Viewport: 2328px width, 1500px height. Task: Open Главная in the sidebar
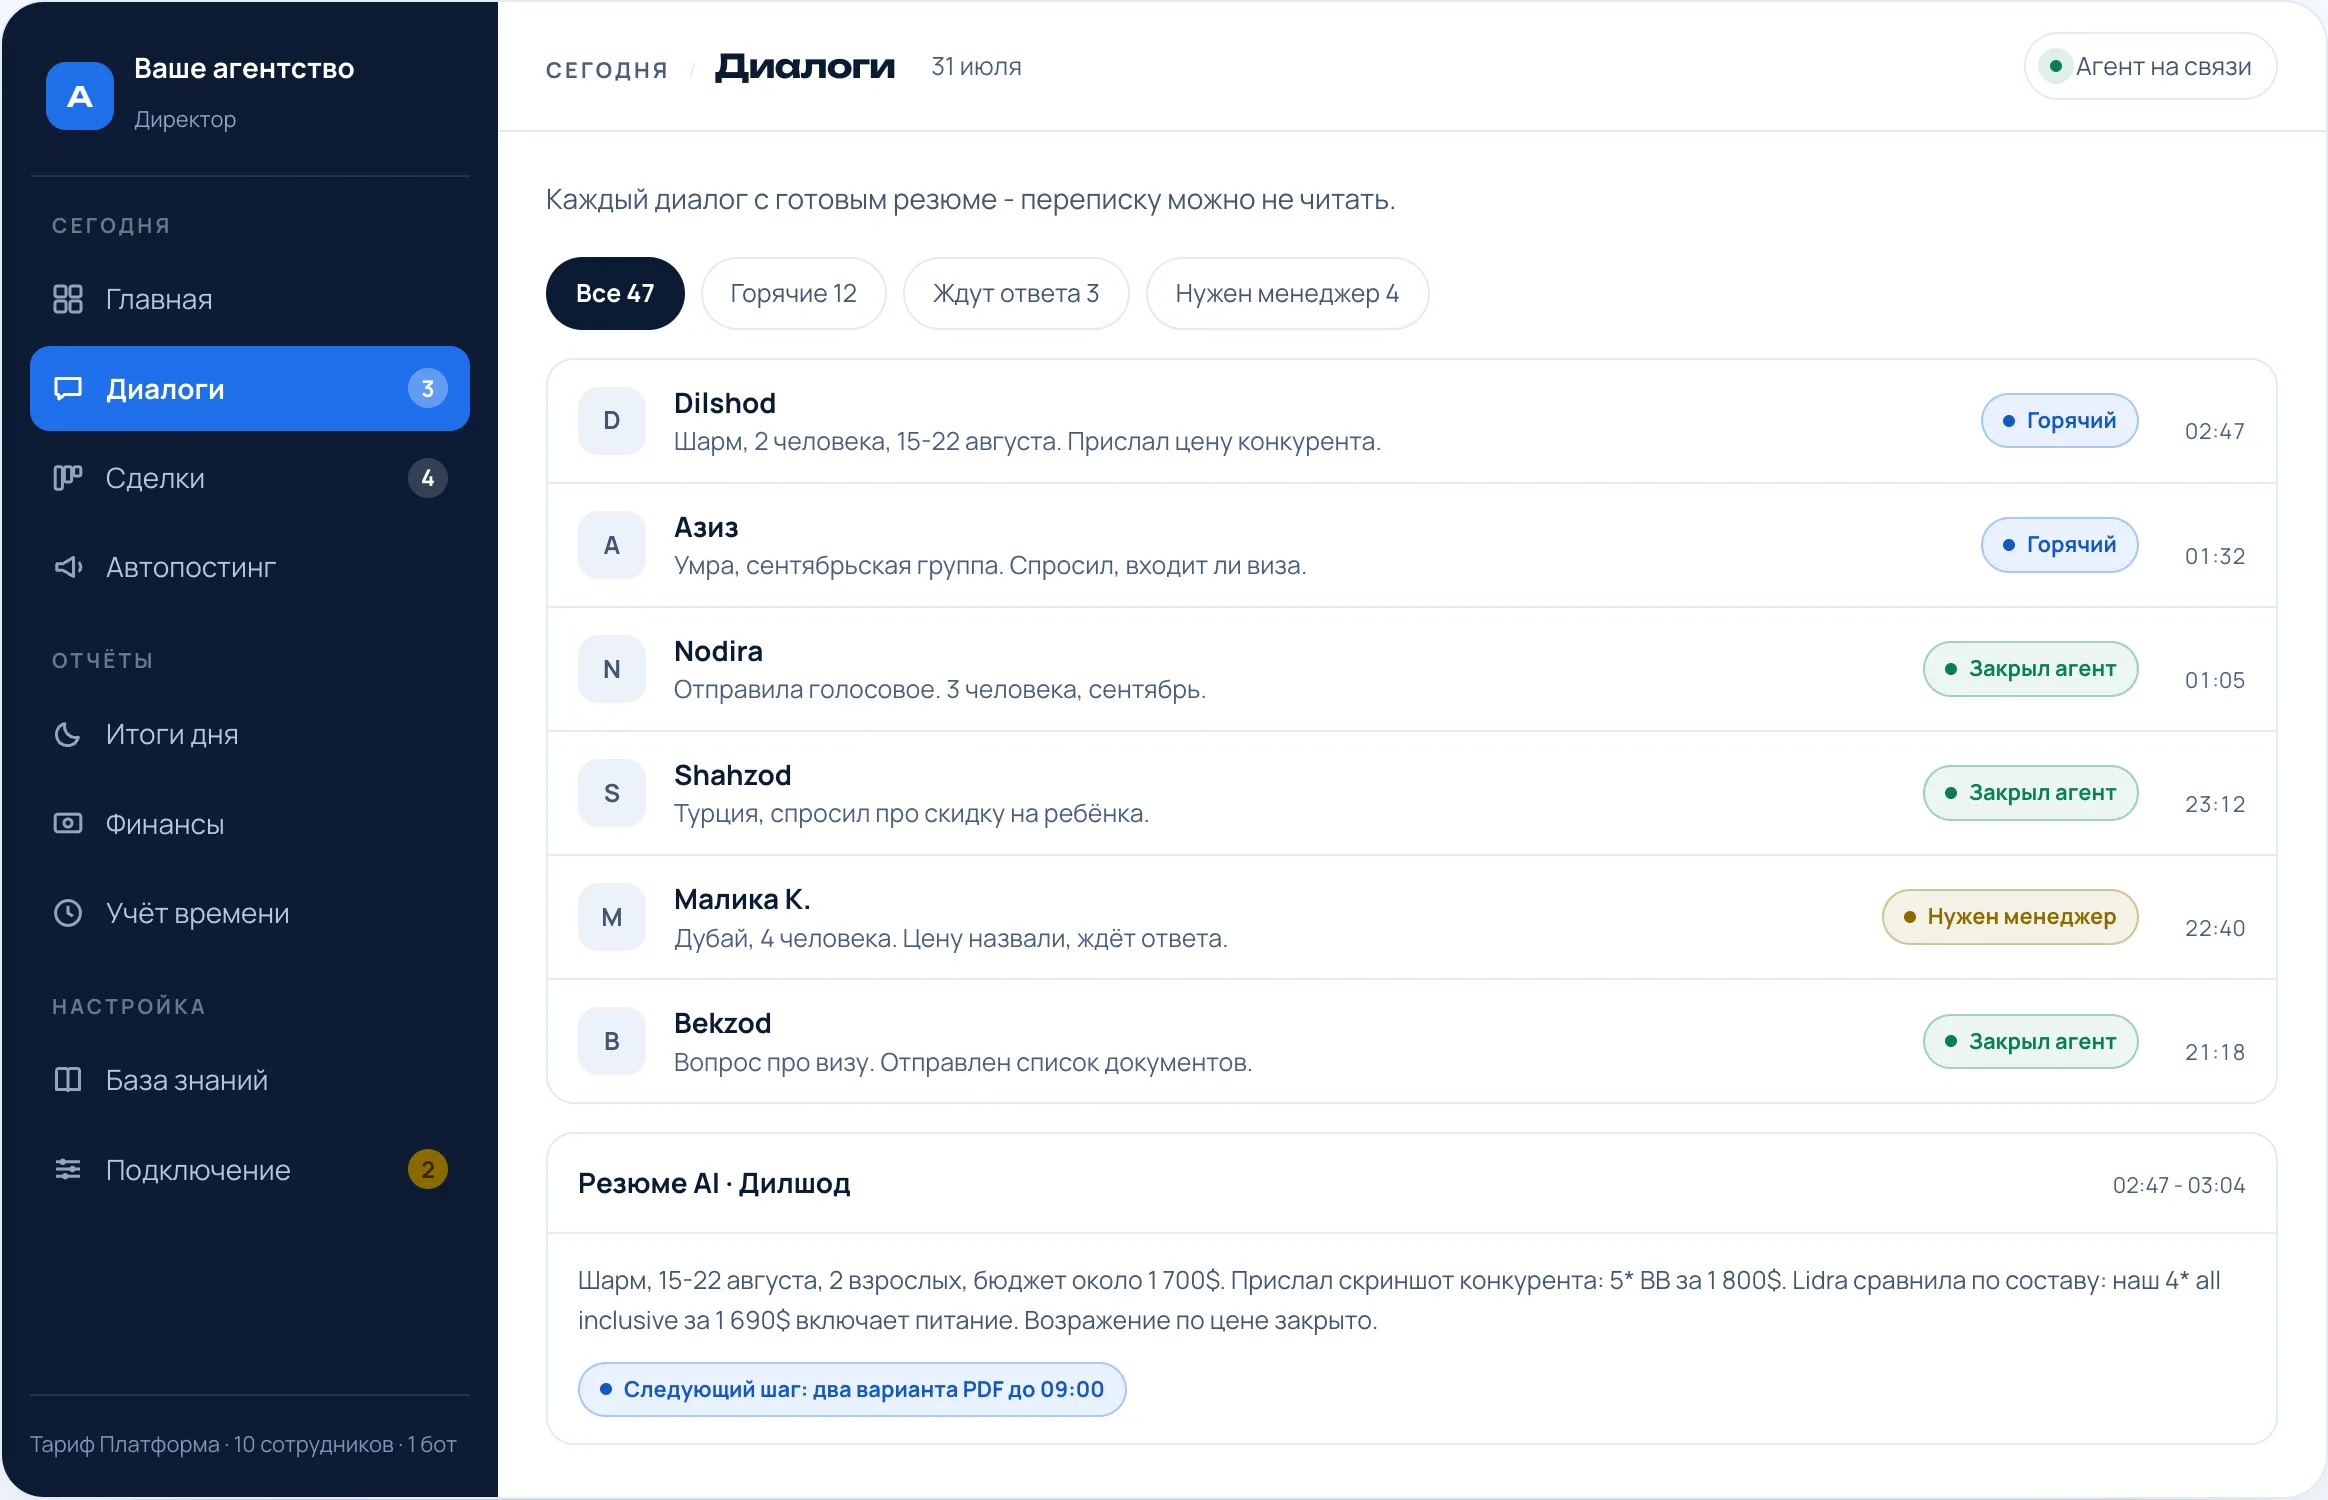point(250,299)
